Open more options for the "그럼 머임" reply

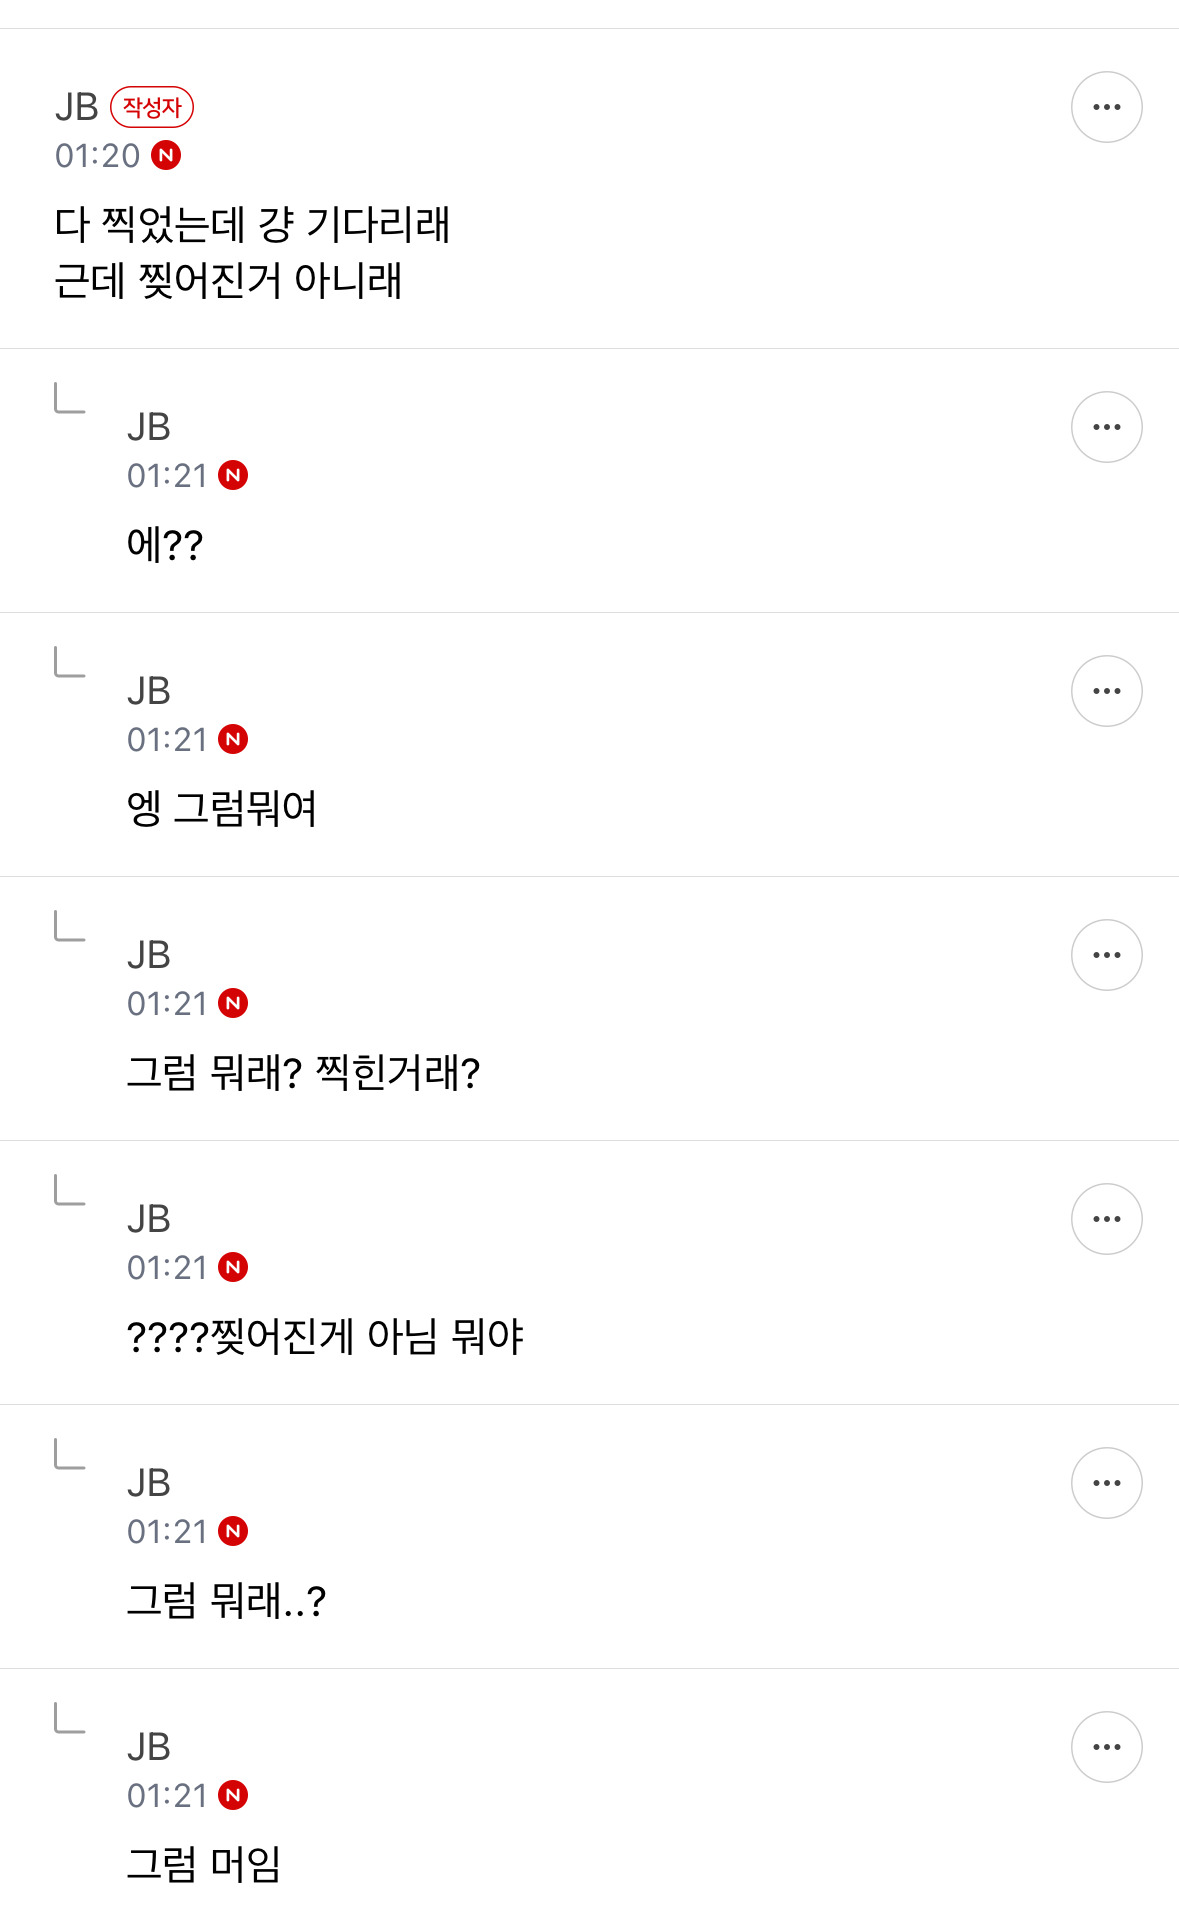click(1106, 1747)
